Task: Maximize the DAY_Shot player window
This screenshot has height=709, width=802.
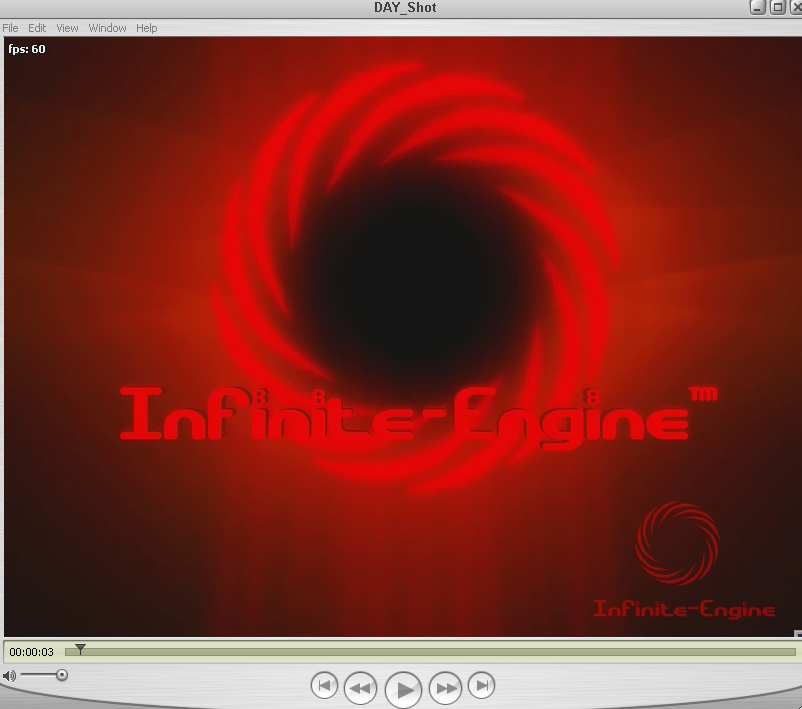Action: [777, 8]
